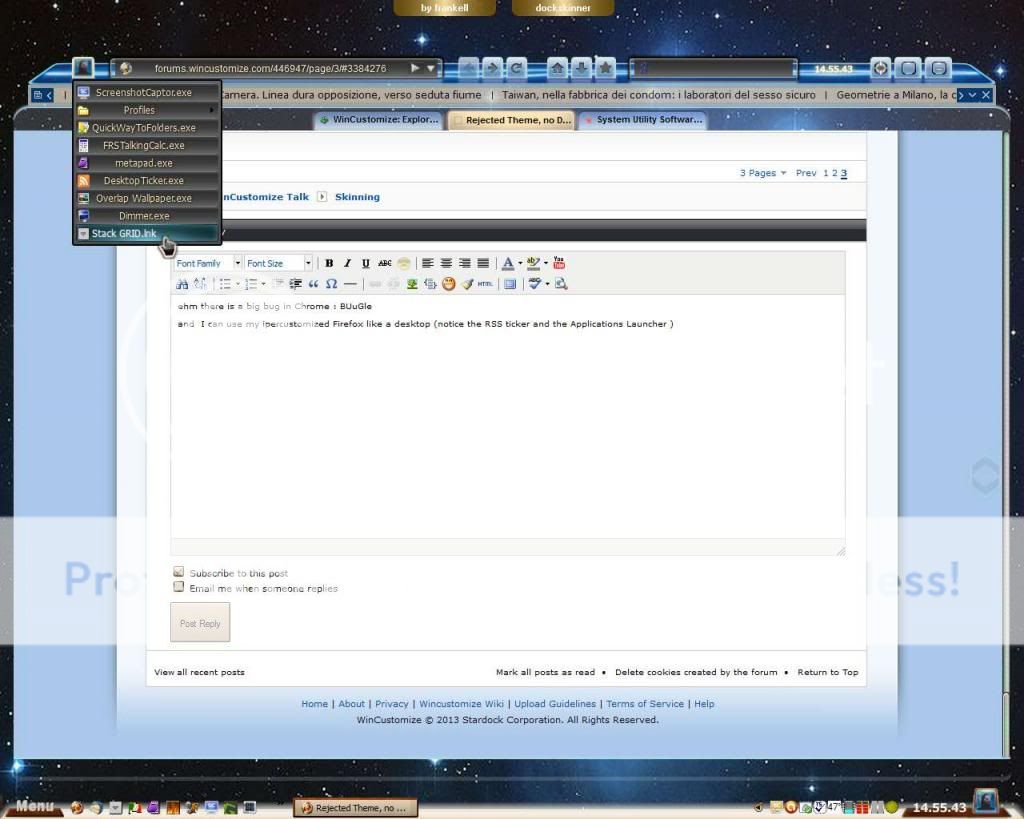Reload the page with the refresh button

(516, 68)
